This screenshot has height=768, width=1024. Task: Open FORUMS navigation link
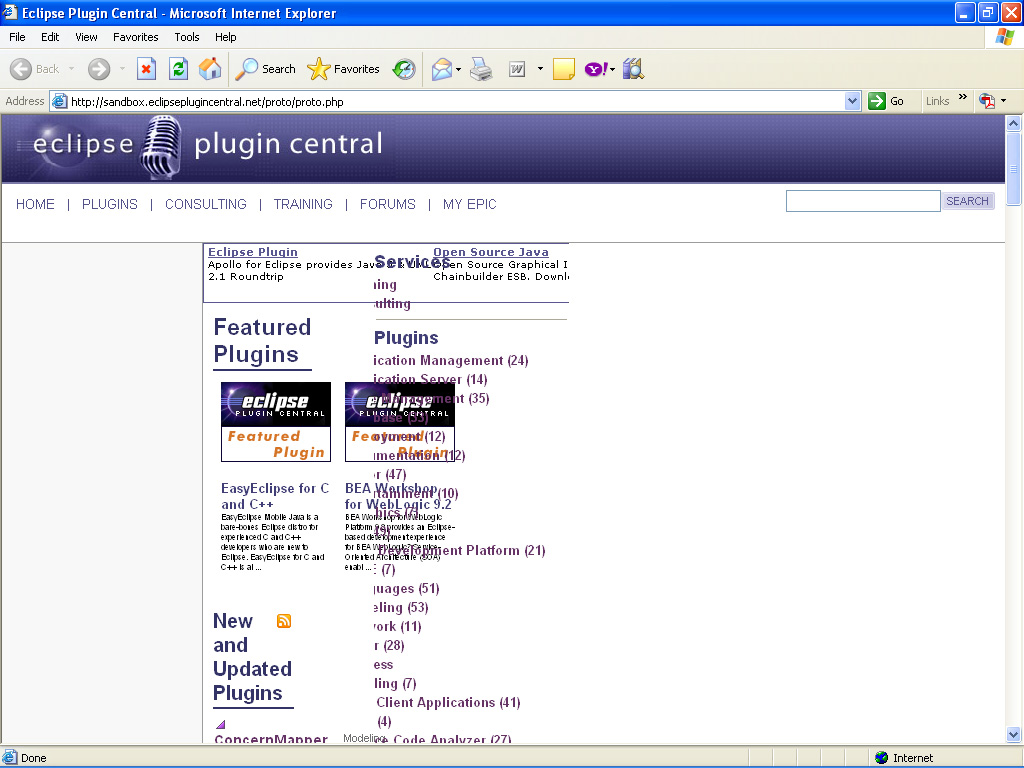(388, 204)
